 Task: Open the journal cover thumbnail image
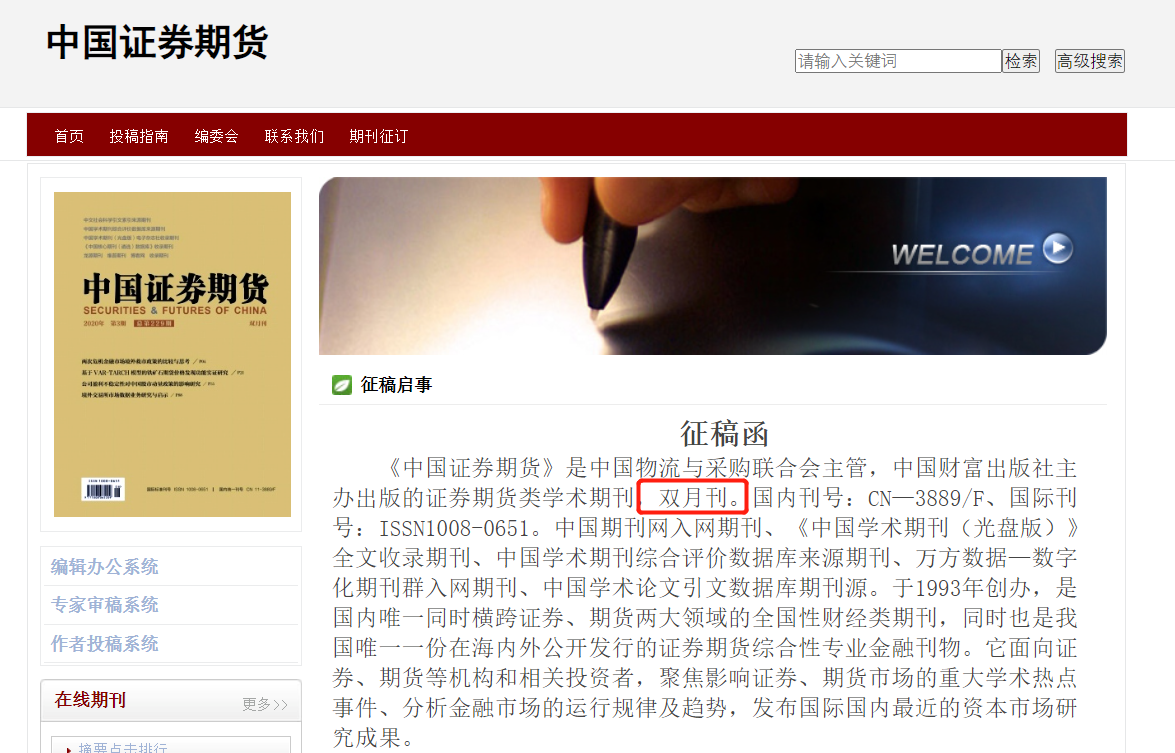pyautogui.click(x=172, y=354)
